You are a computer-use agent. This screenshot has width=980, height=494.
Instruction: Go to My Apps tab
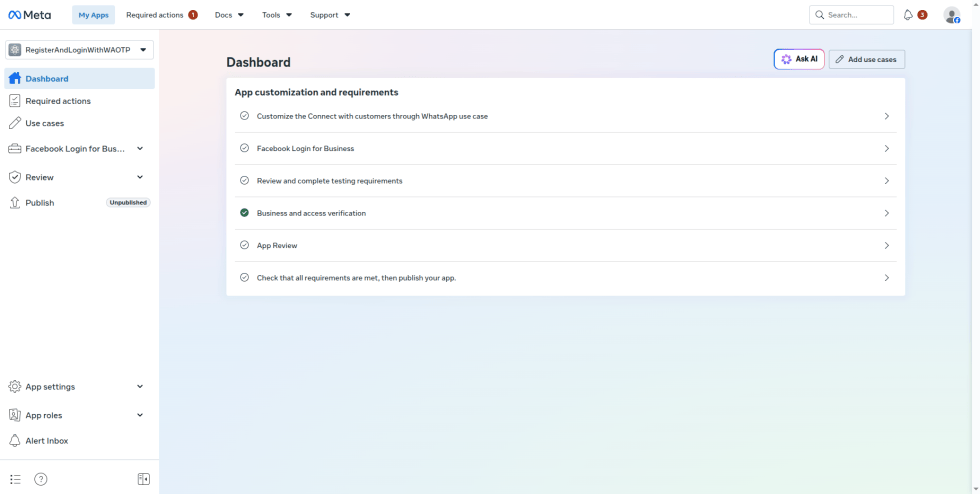(93, 15)
